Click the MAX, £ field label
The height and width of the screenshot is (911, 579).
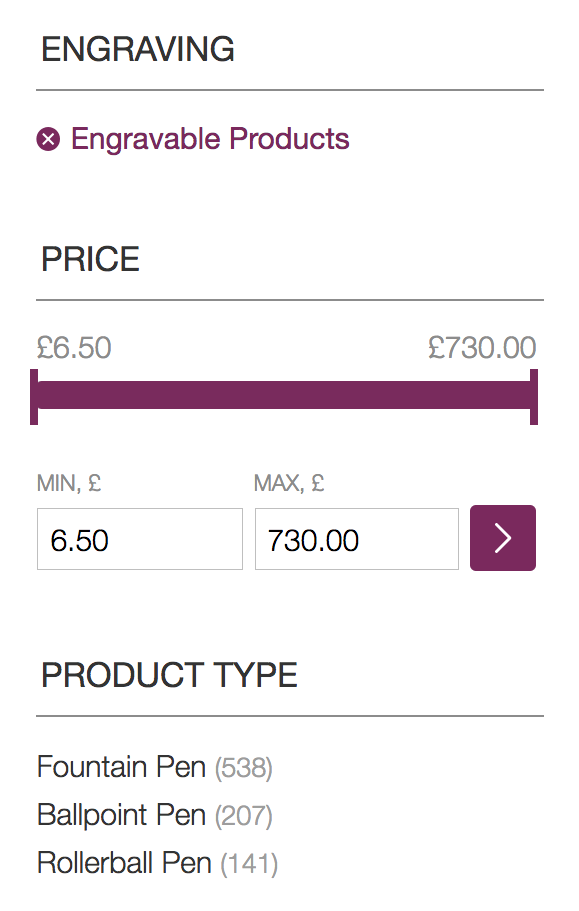tap(289, 483)
